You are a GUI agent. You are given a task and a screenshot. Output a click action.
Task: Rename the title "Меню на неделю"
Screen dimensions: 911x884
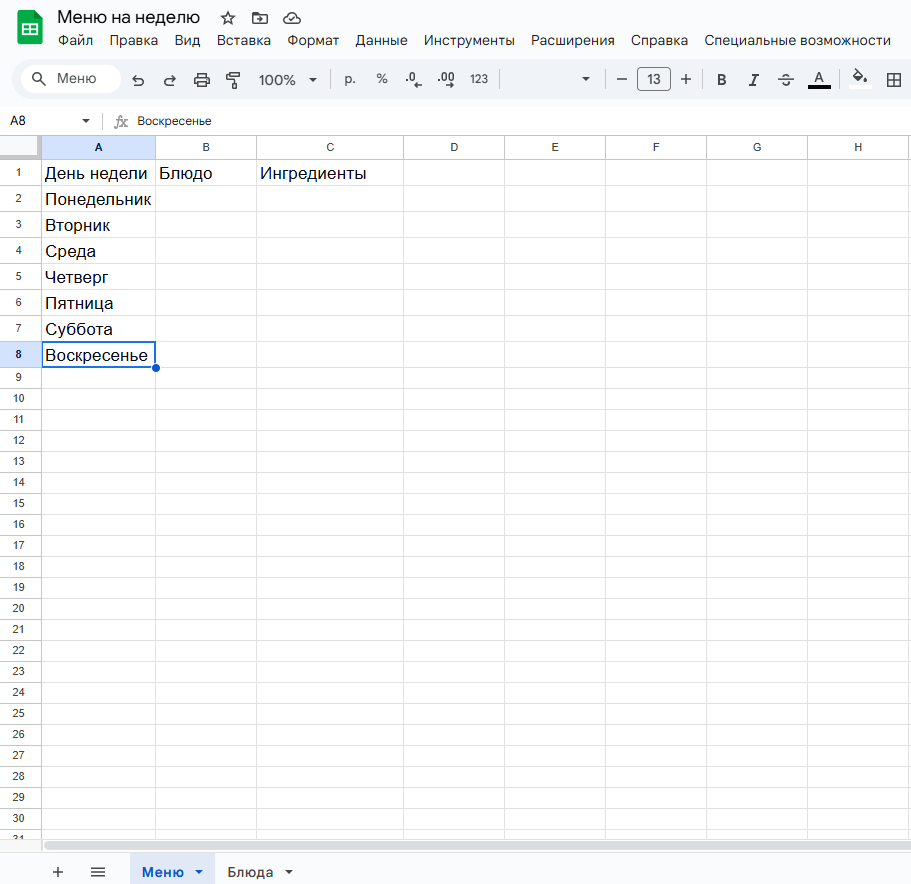(128, 17)
